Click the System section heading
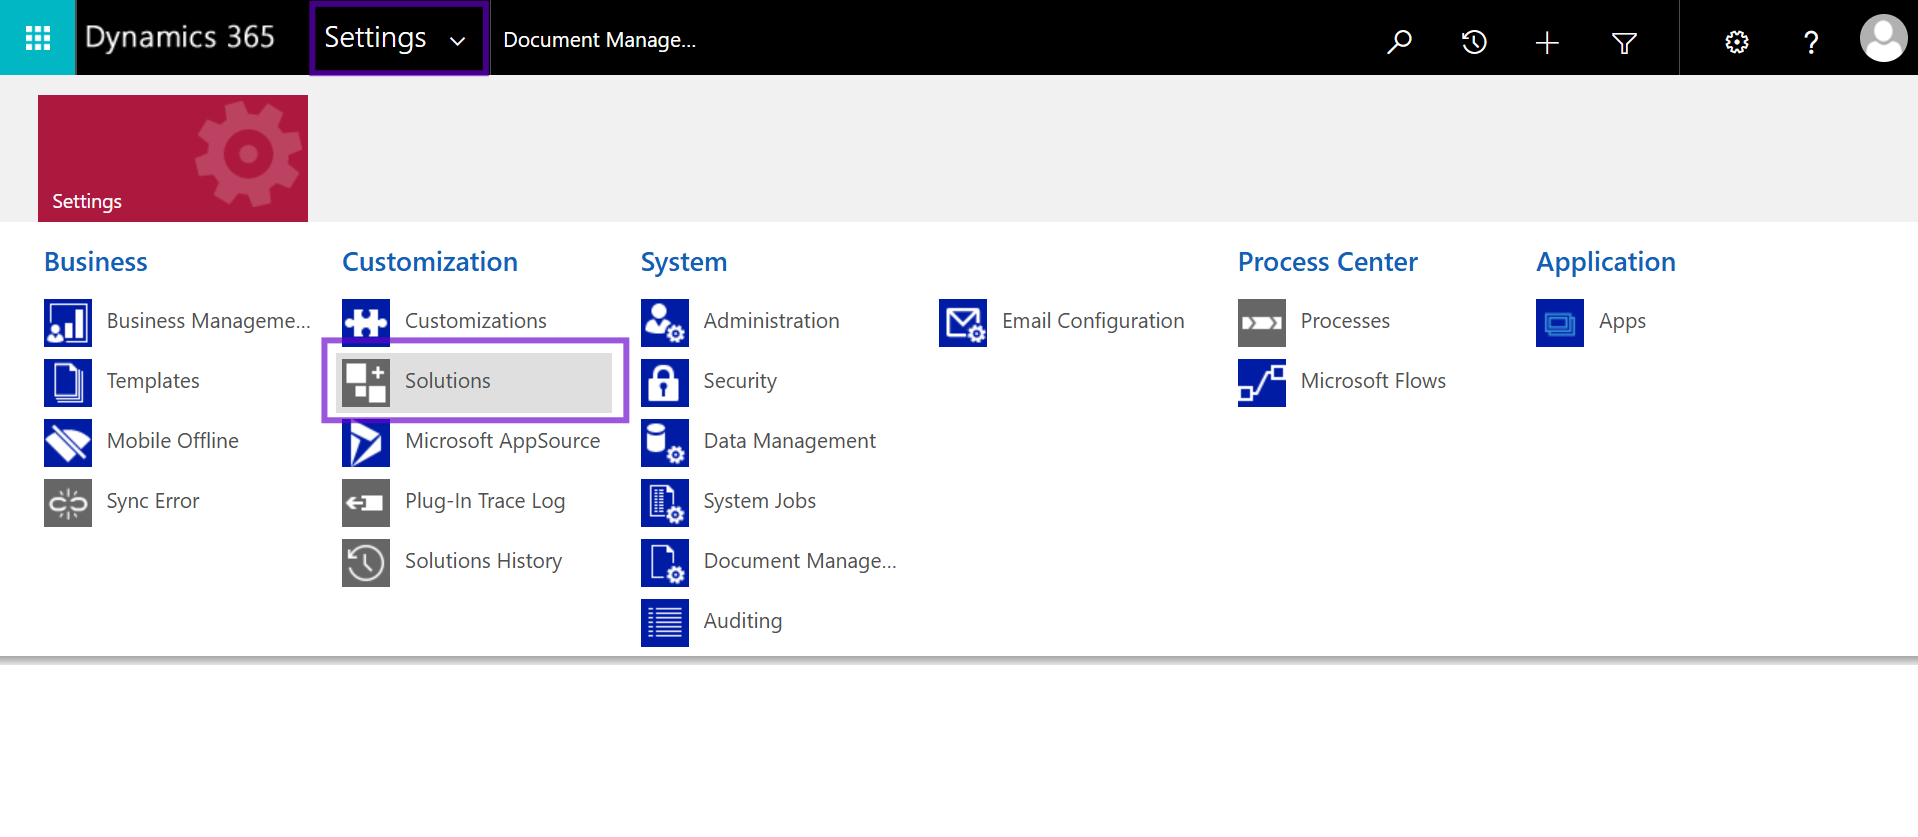This screenshot has height=837, width=1918. point(684,262)
